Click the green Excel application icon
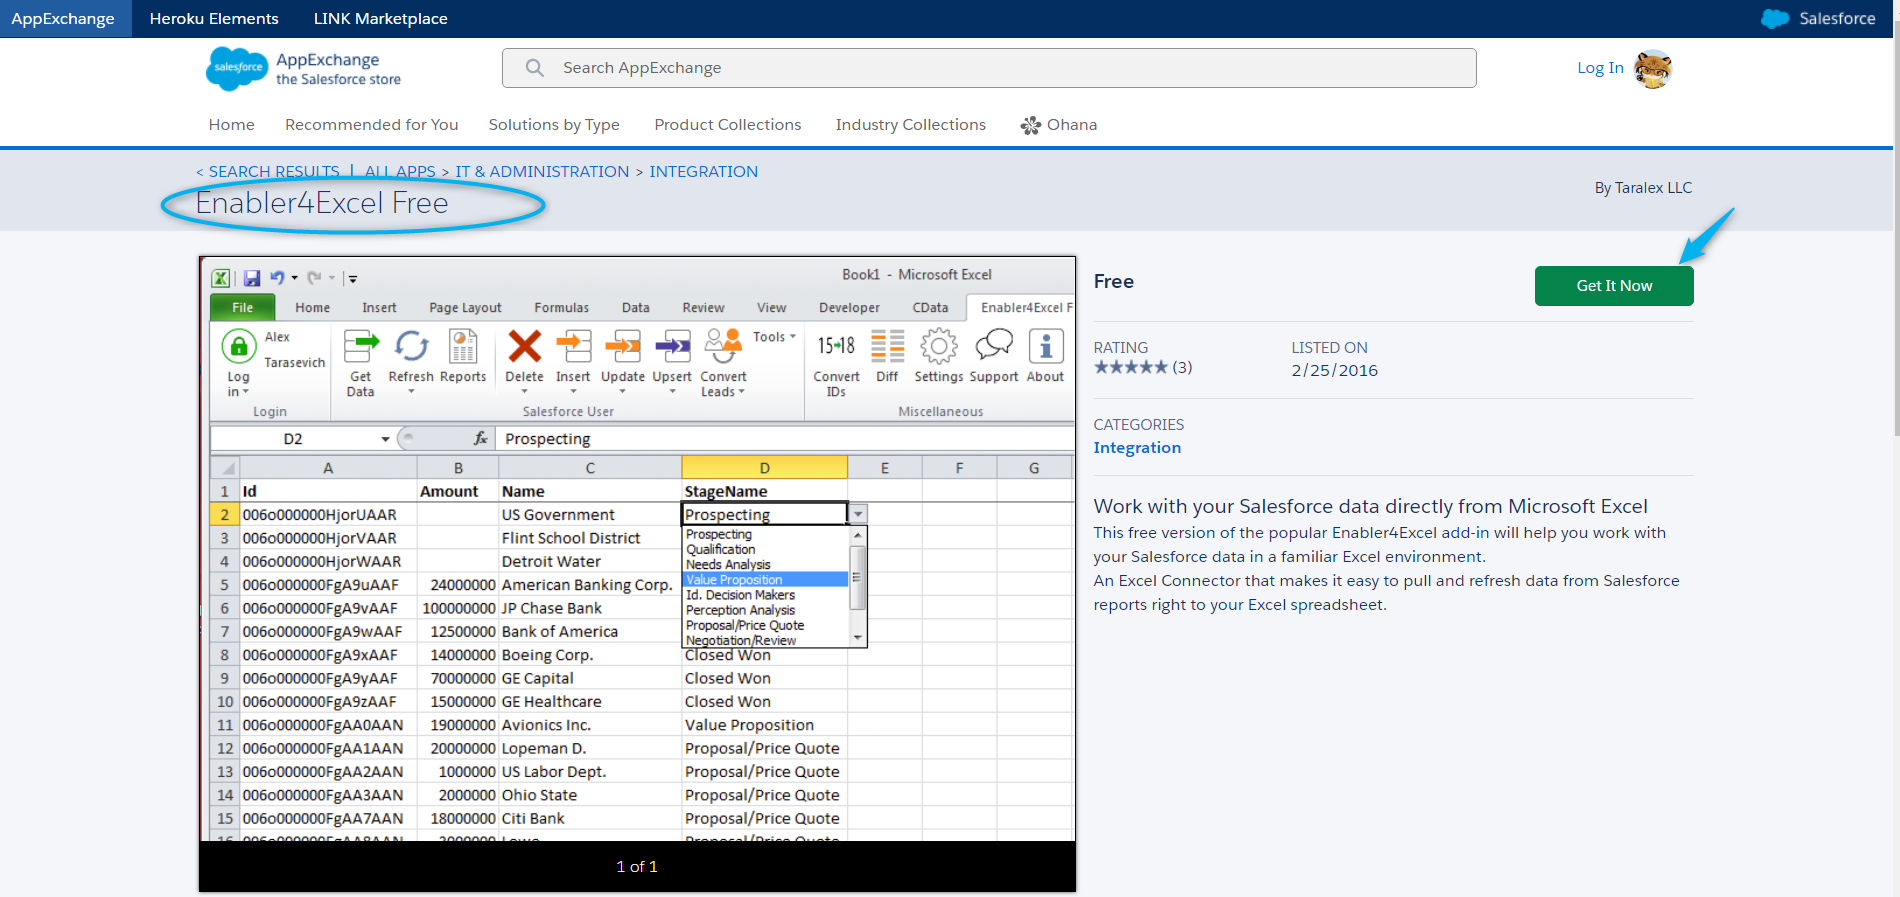The image size is (1900, 897). 221,278
